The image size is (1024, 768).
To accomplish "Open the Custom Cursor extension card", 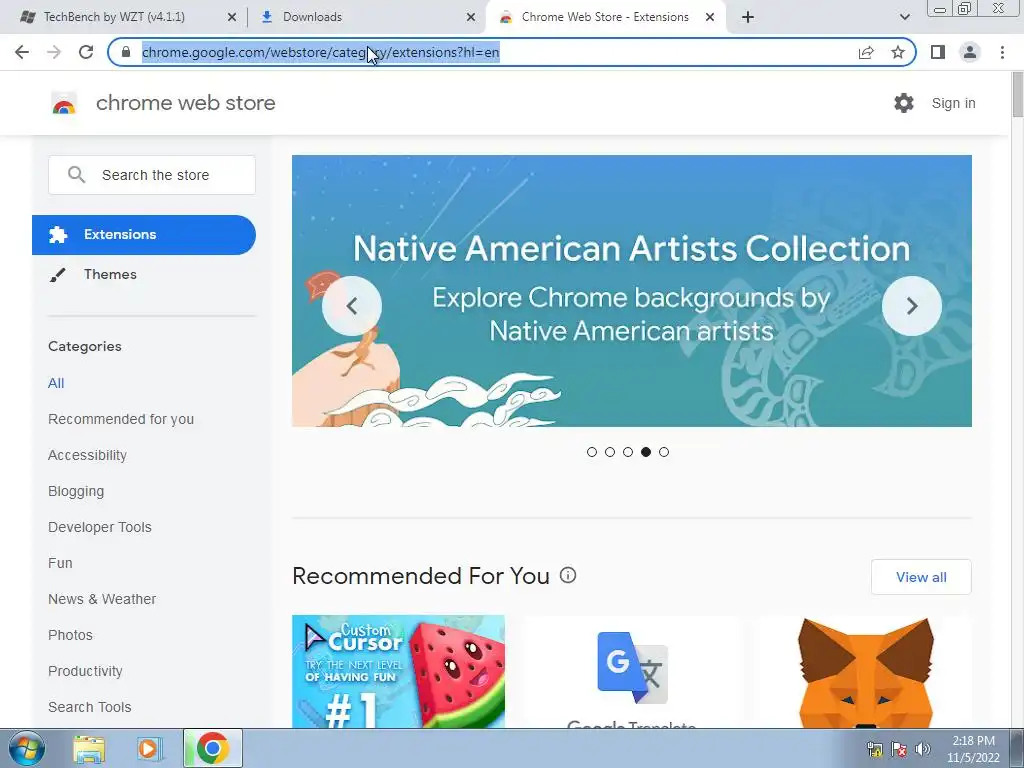I will pos(398,671).
